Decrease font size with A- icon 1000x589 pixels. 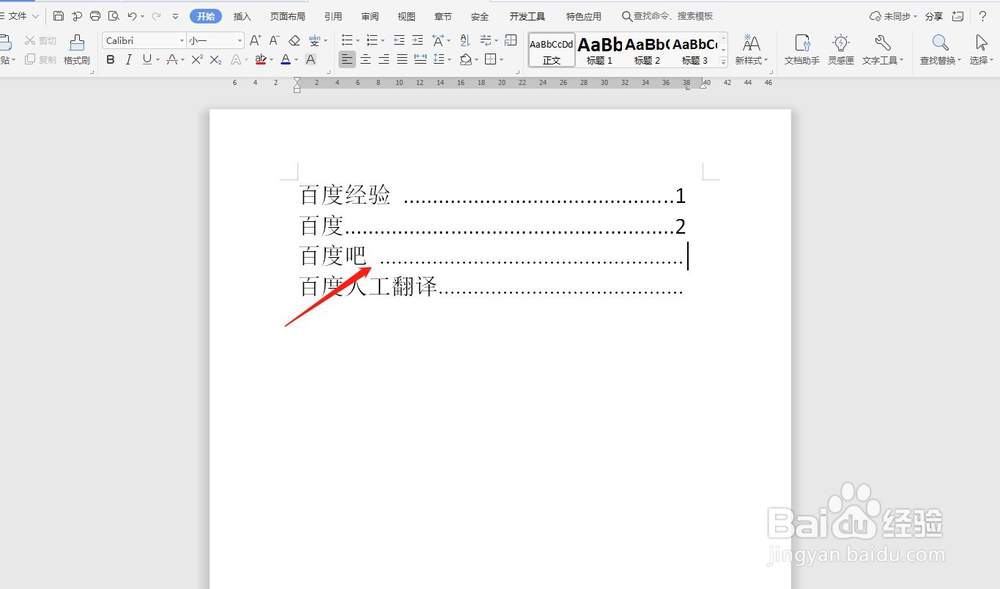pyautogui.click(x=274, y=40)
